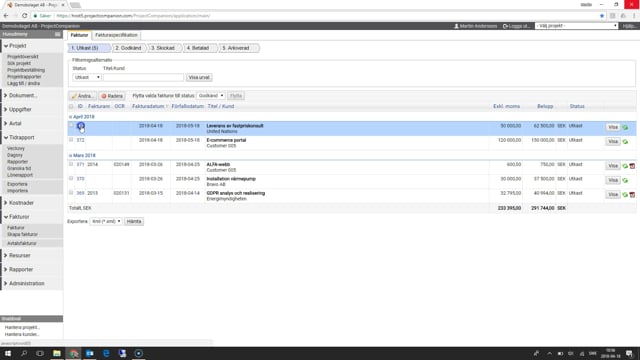Open taskbar search

point(24,353)
